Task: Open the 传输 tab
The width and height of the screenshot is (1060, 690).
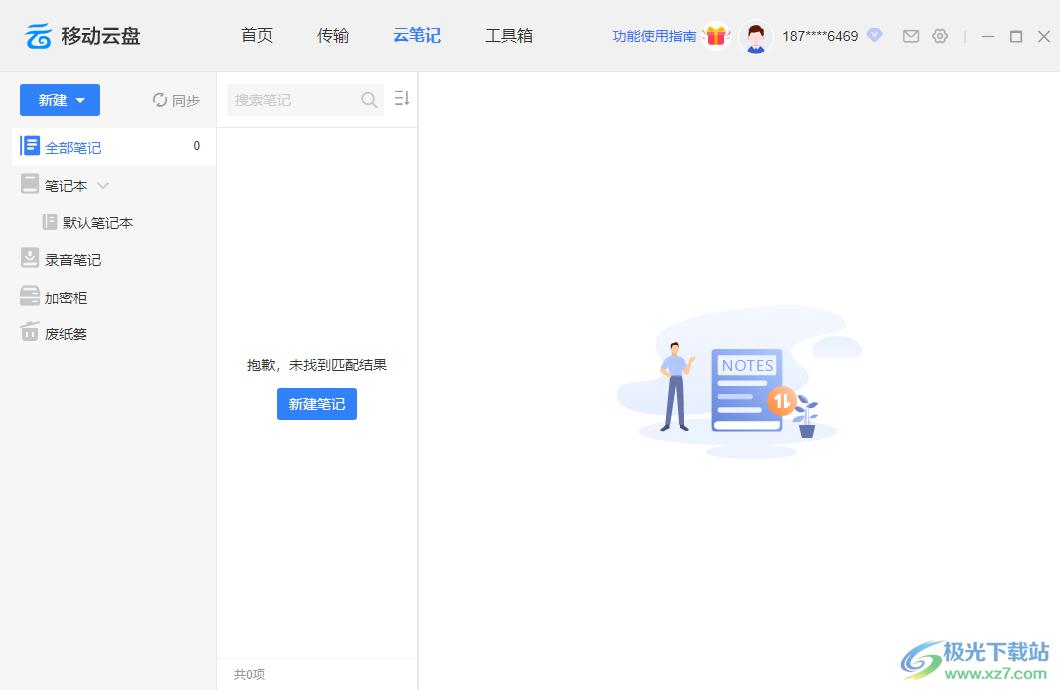Action: point(333,36)
